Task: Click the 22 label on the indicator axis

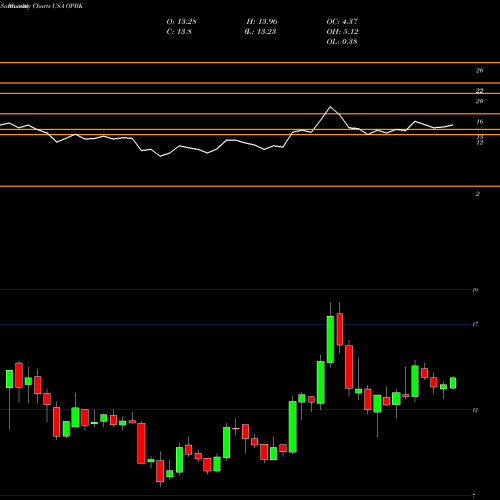Action: pyautogui.click(x=479, y=90)
